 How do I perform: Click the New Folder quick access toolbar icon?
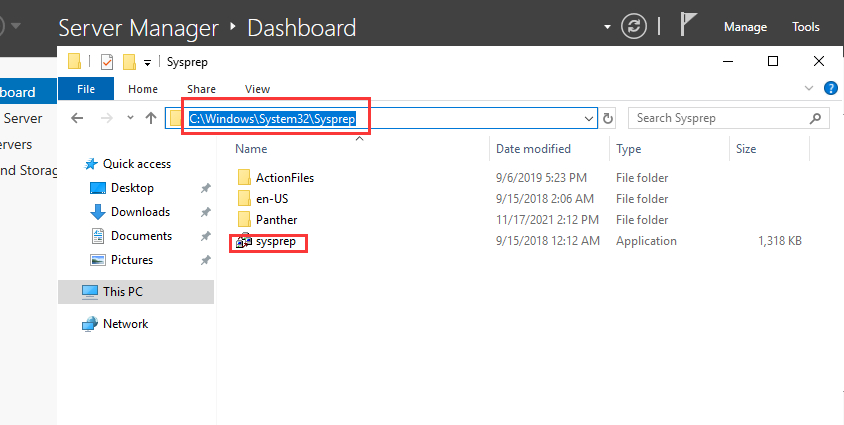tap(129, 62)
